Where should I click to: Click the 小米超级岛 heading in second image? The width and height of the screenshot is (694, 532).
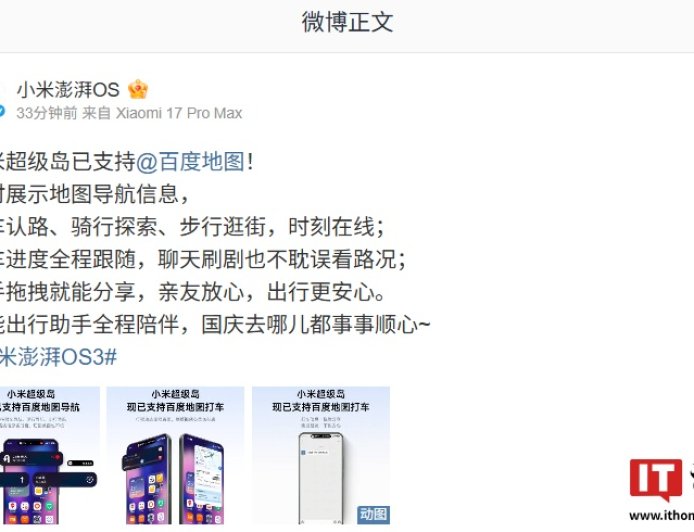click(175, 394)
